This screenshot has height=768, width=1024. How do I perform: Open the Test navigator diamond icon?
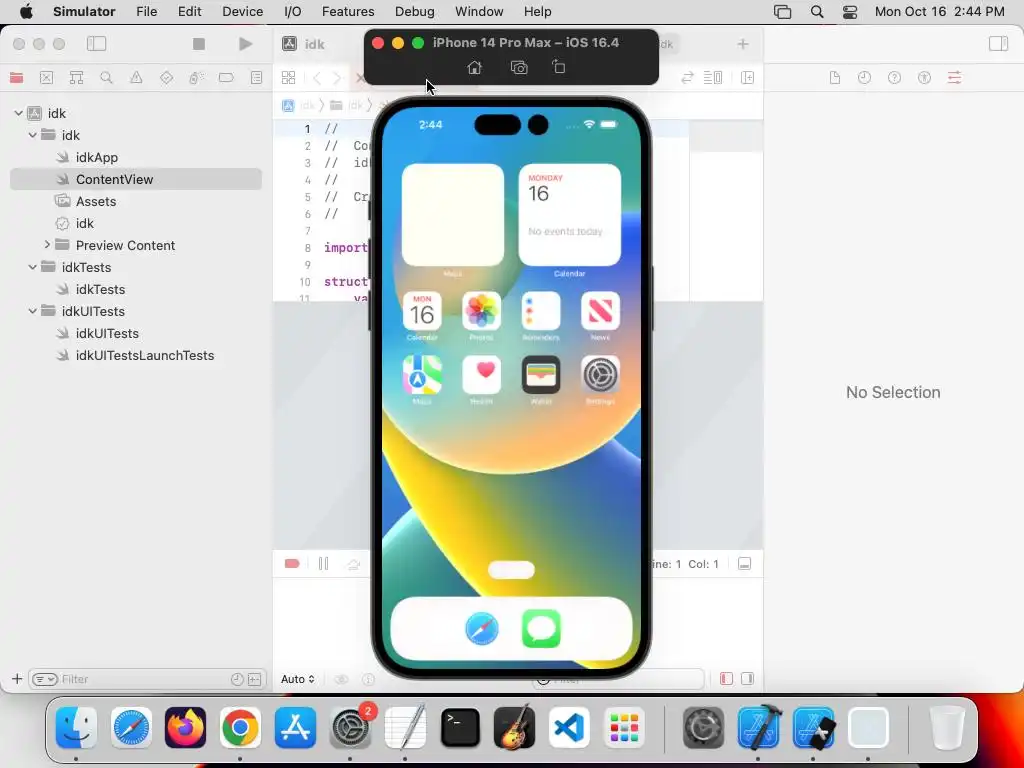pos(167,78)
